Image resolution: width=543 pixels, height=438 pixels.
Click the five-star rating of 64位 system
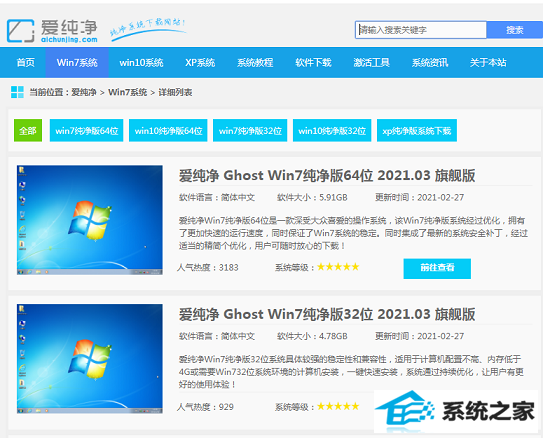pos(338,267)
